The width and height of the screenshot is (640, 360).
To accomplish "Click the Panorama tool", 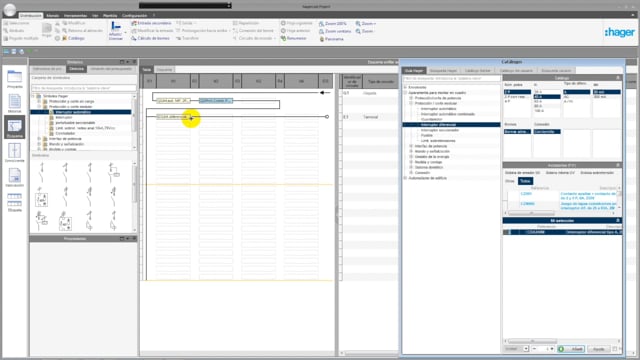I will point(331,39).
